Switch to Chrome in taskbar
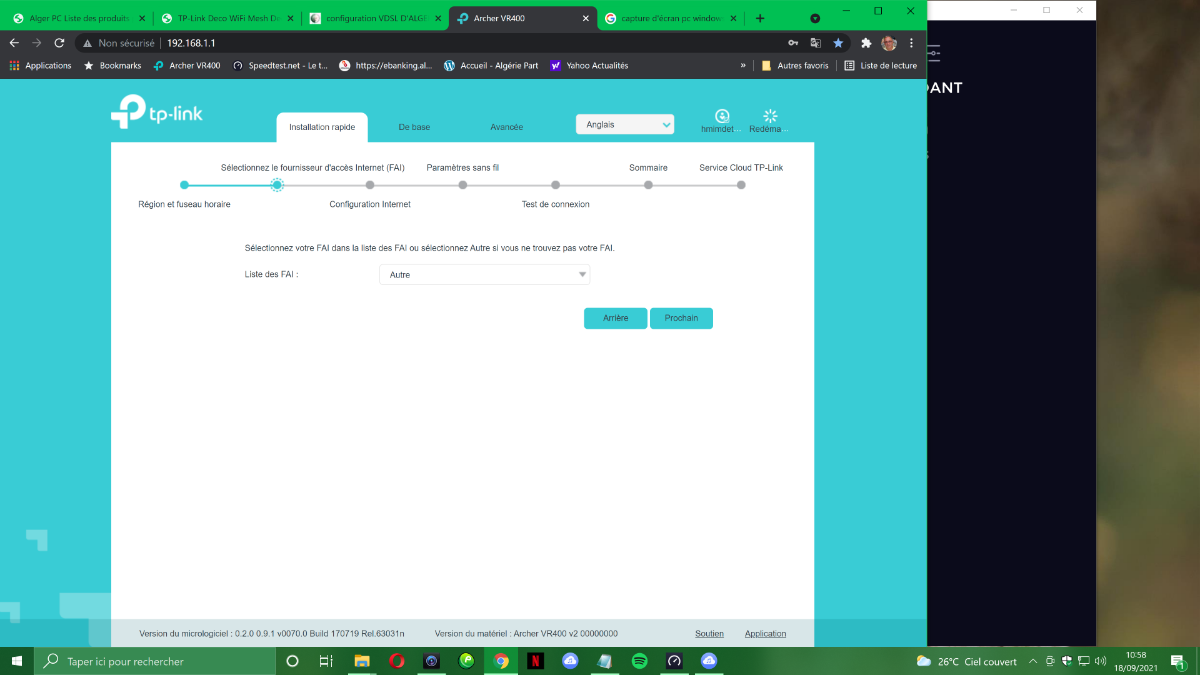This screenshot has width=1200, height=675. click(501, 661)
